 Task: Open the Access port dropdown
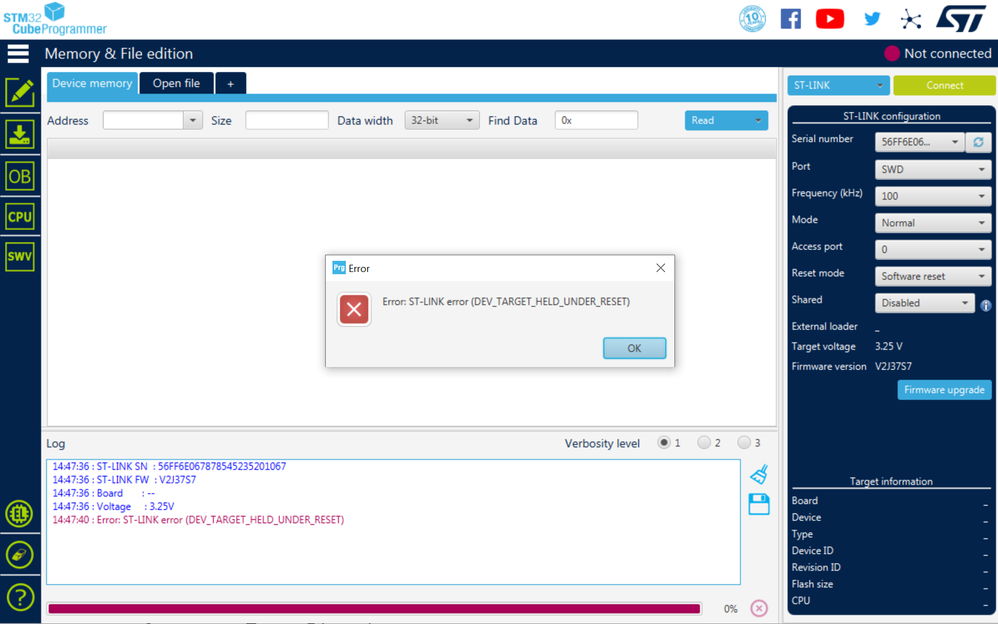pos(933,250)
